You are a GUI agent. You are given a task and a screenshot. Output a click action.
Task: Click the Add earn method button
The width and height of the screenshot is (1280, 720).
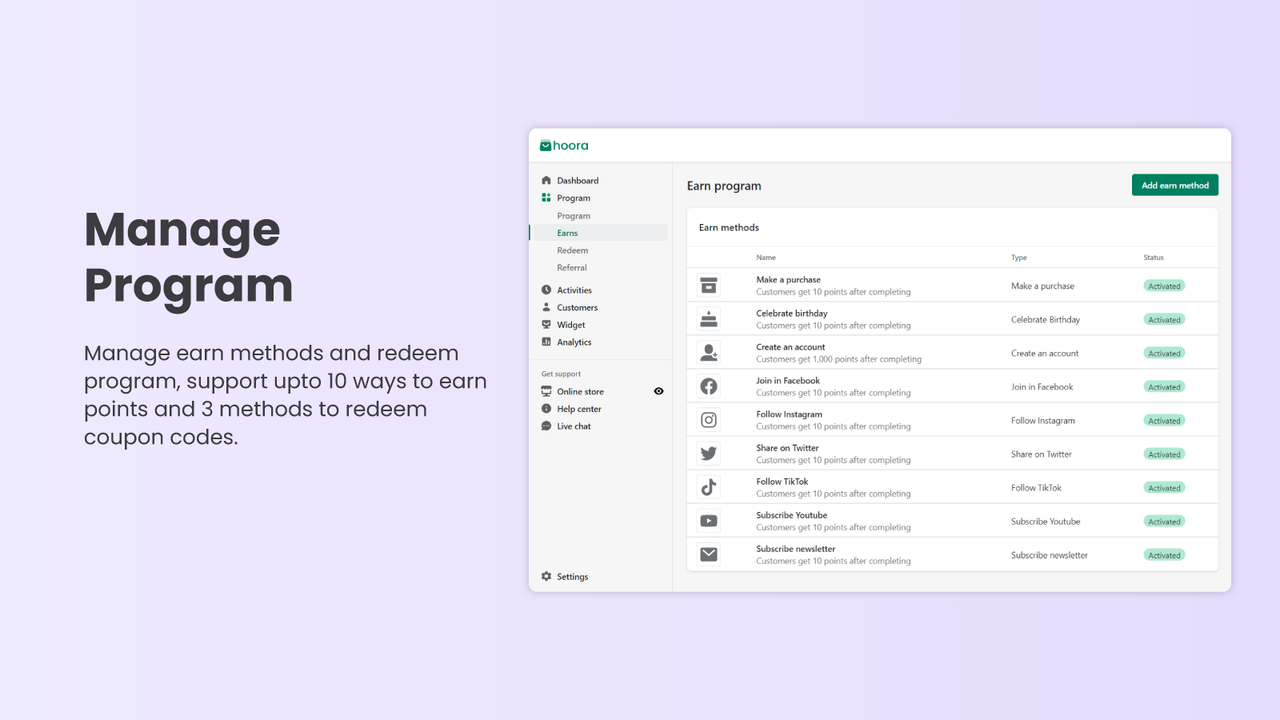(1174, 184)
